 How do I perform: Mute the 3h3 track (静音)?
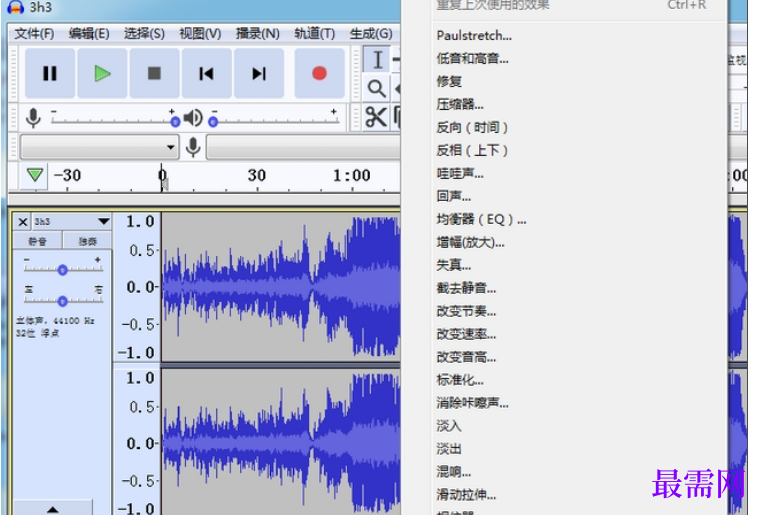(x=37, y=241)
